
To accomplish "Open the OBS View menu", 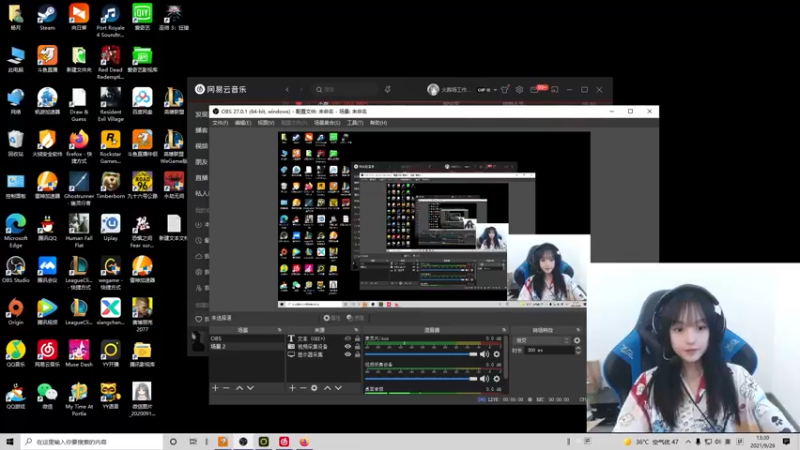I will click(x=265, y=123).
